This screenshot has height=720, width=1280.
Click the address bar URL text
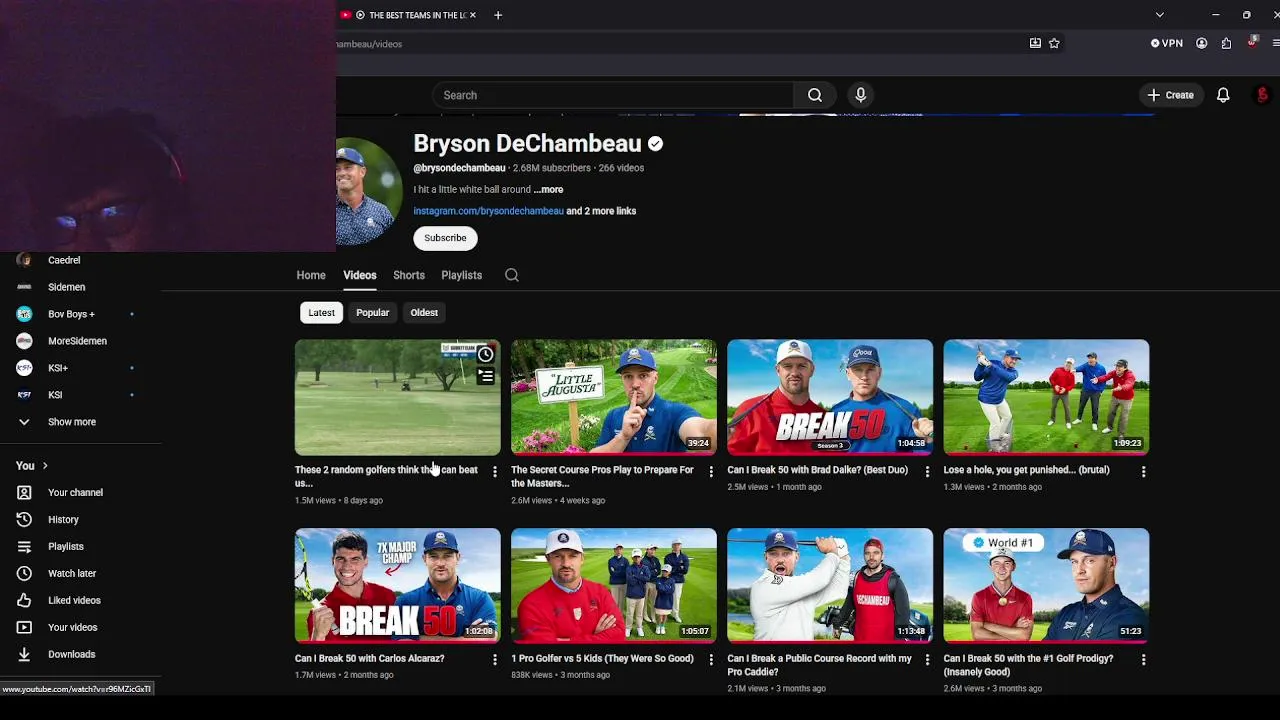tap(370, 44)
